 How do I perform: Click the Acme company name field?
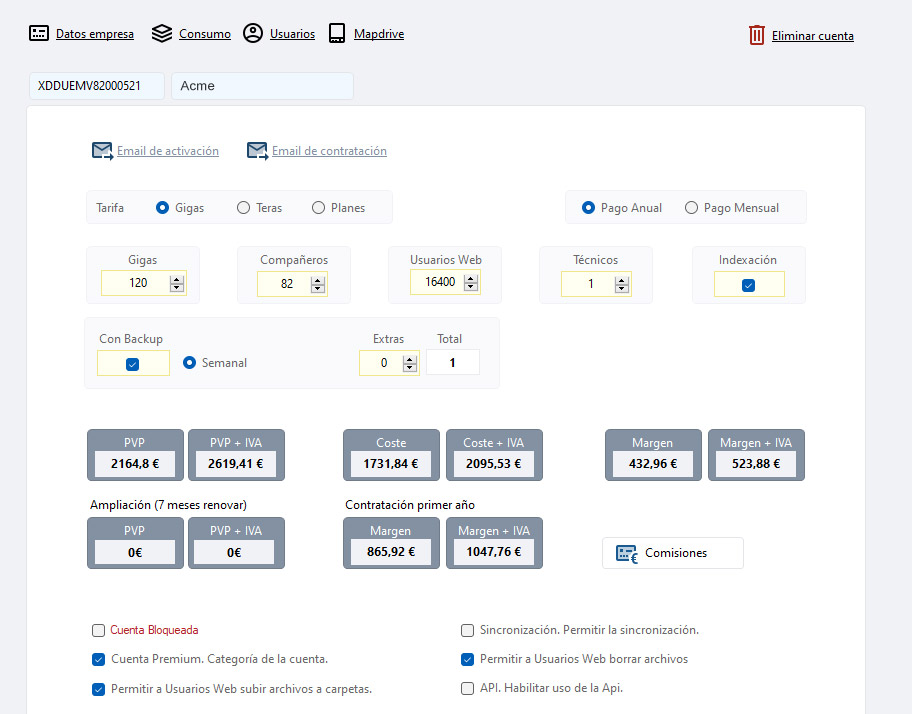(262, 86)
